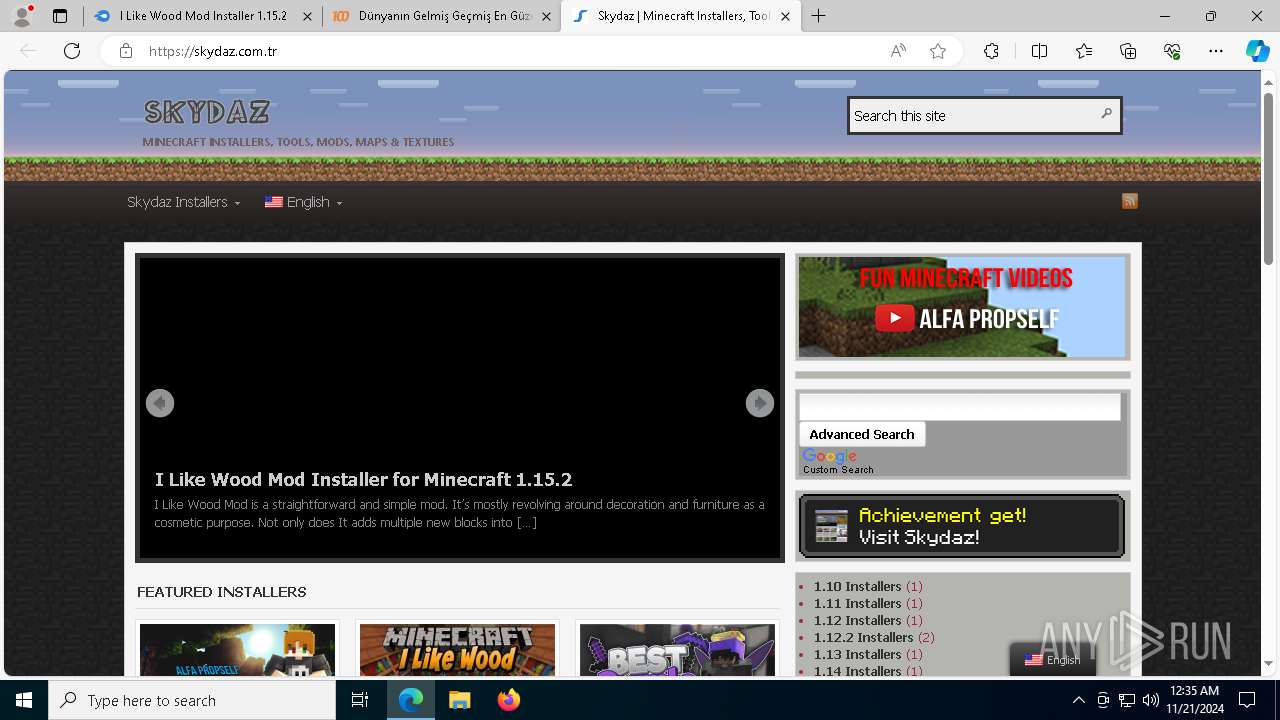Open browser Extensions puzzle icon
1280x720 pixels.
click(991, 51)
